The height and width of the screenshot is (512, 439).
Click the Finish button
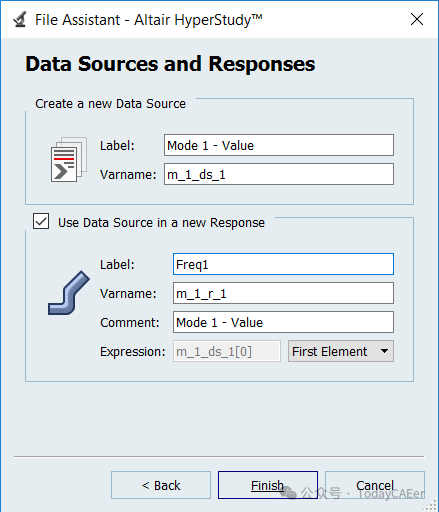tap(268, 485)
